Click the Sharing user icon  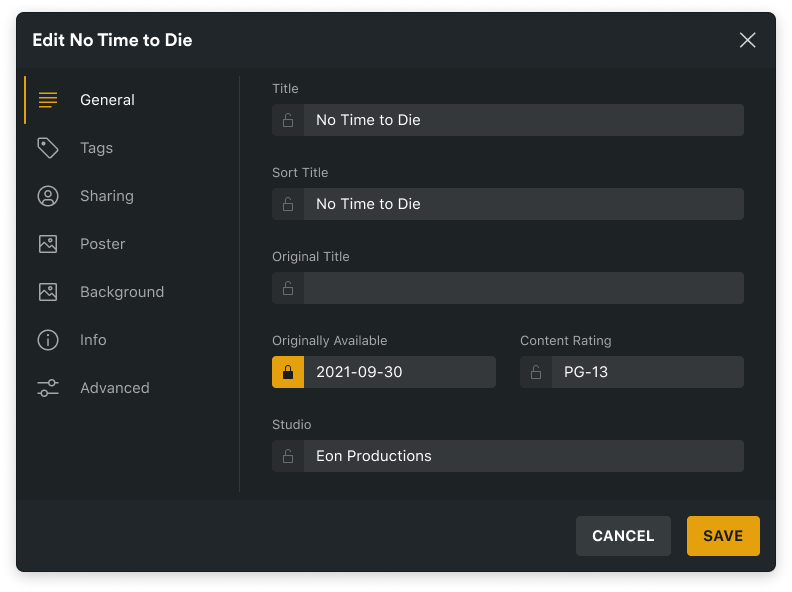point(48,196)
